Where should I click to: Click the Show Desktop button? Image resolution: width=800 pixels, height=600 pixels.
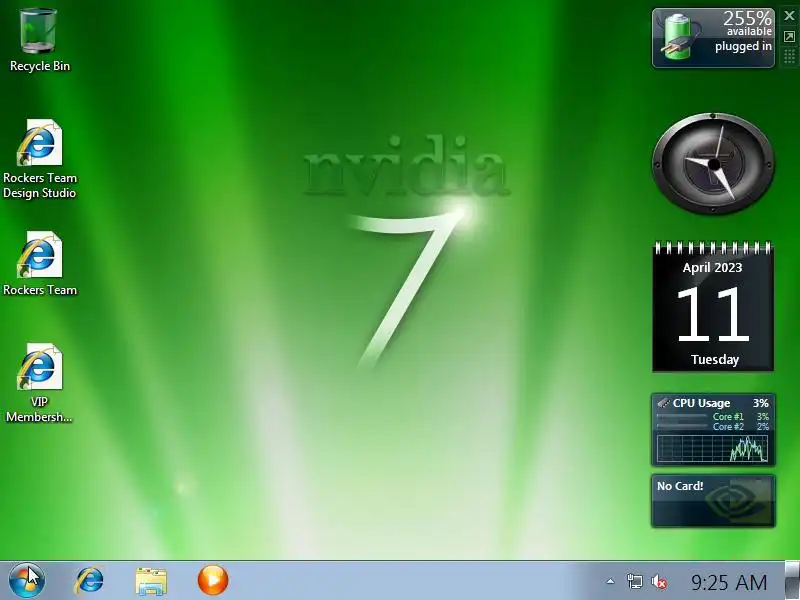click(792, 581)
